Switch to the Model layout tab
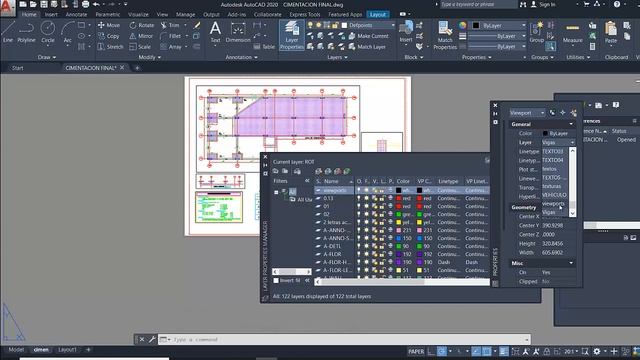The width and height of the screenshot is (640, 360). pos(16,350)
